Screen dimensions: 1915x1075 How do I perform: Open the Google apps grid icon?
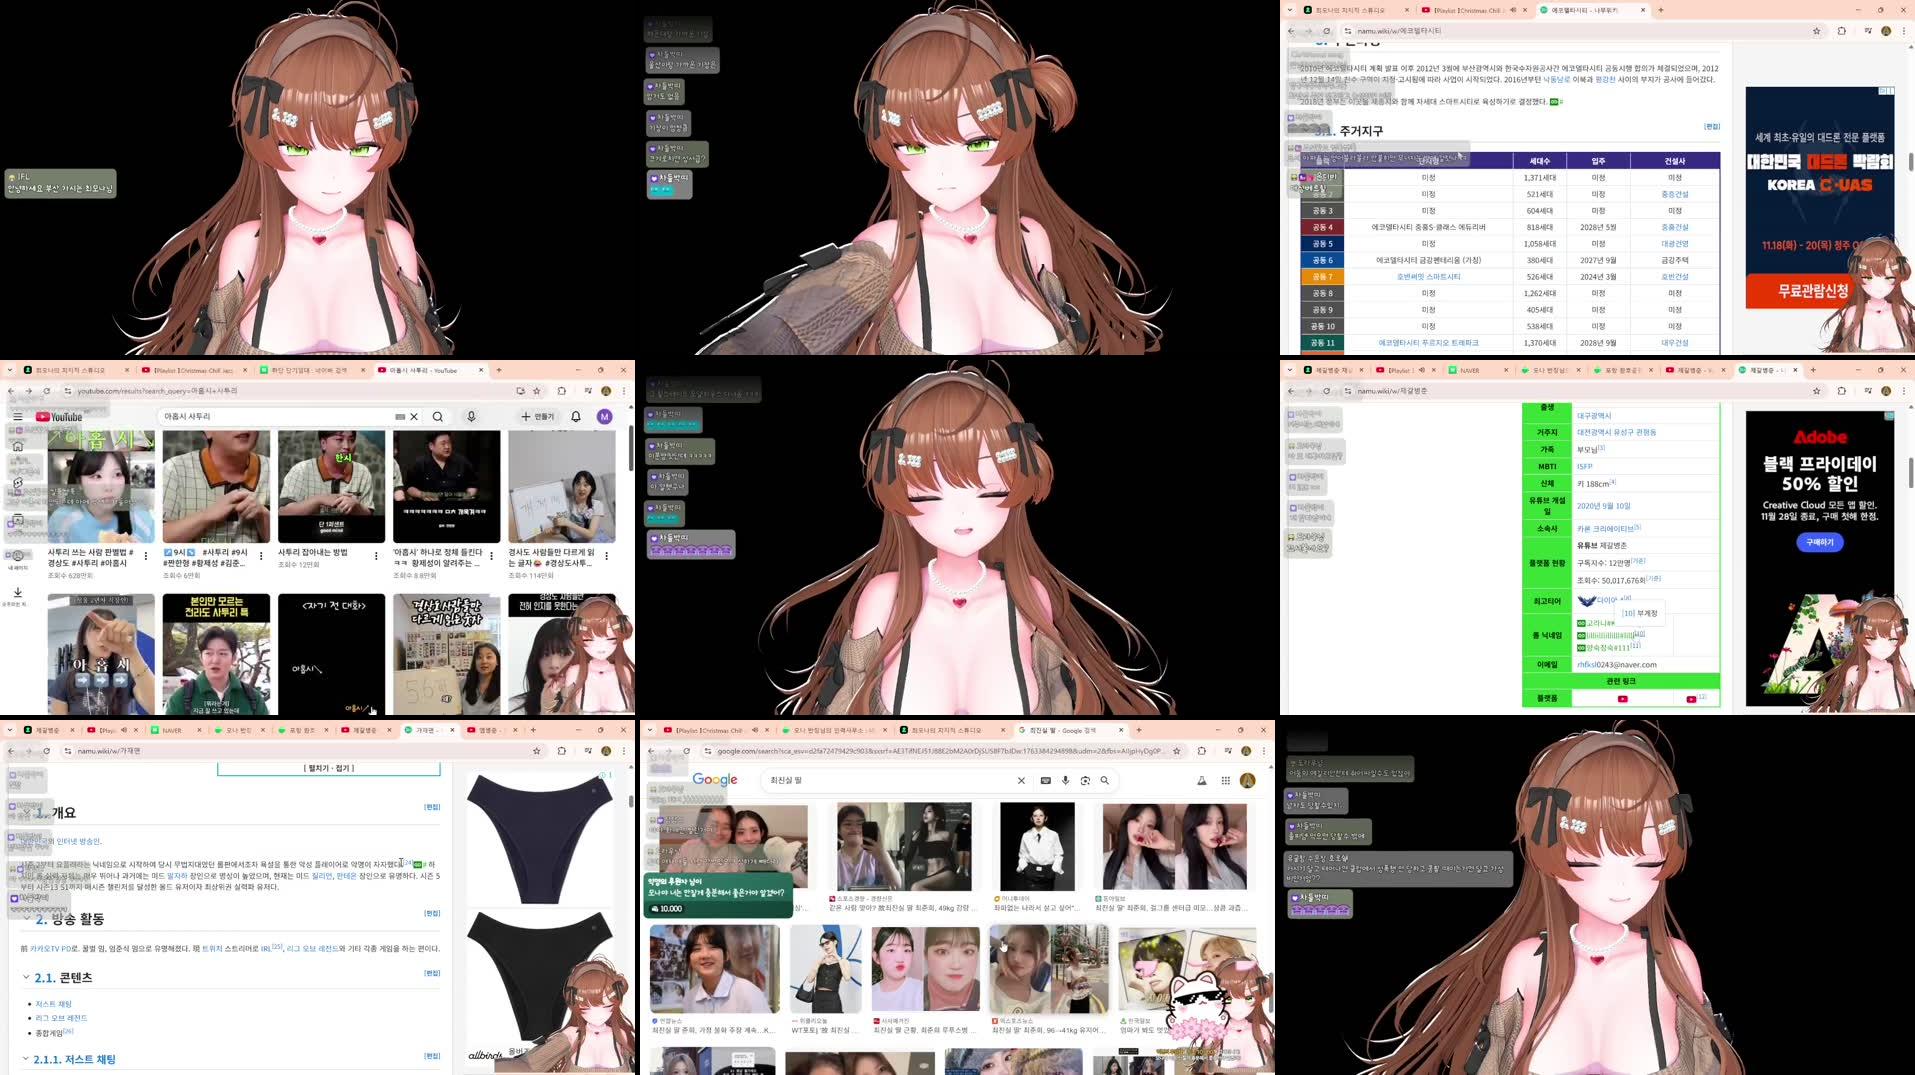pos(1225,780)
